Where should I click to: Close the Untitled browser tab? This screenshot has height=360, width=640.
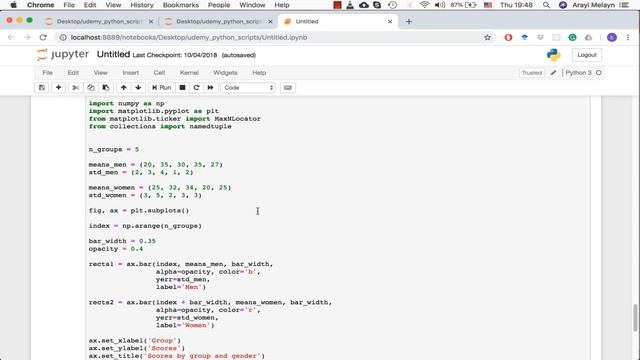390,21
